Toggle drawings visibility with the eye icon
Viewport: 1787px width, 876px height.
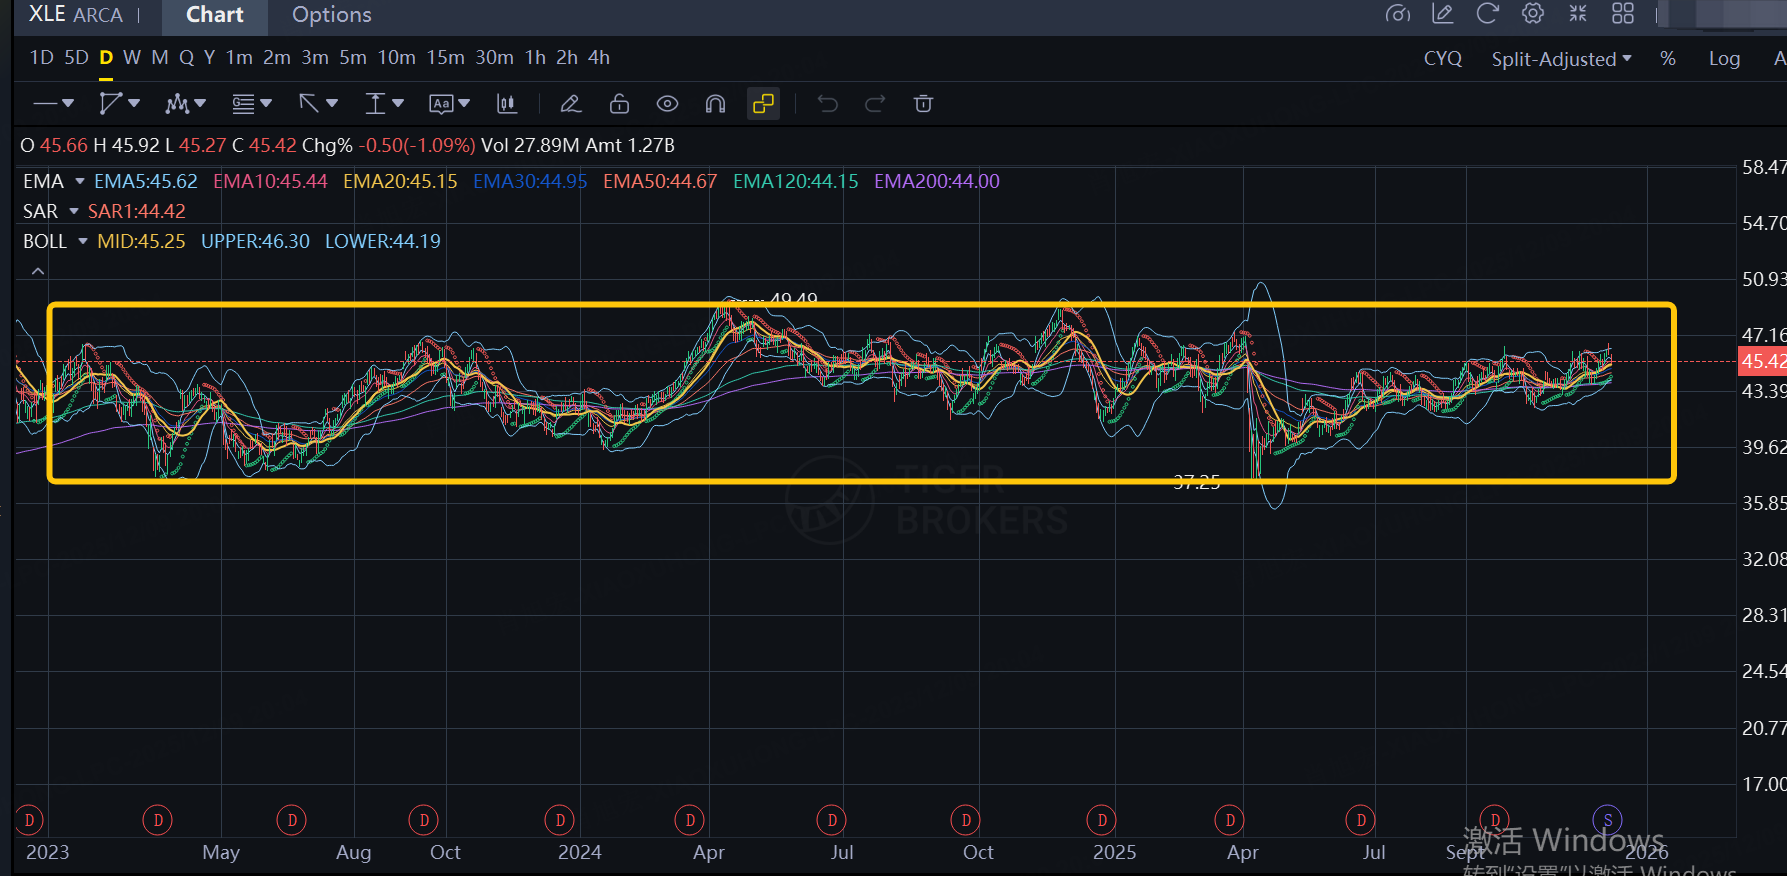pos(667,104)
